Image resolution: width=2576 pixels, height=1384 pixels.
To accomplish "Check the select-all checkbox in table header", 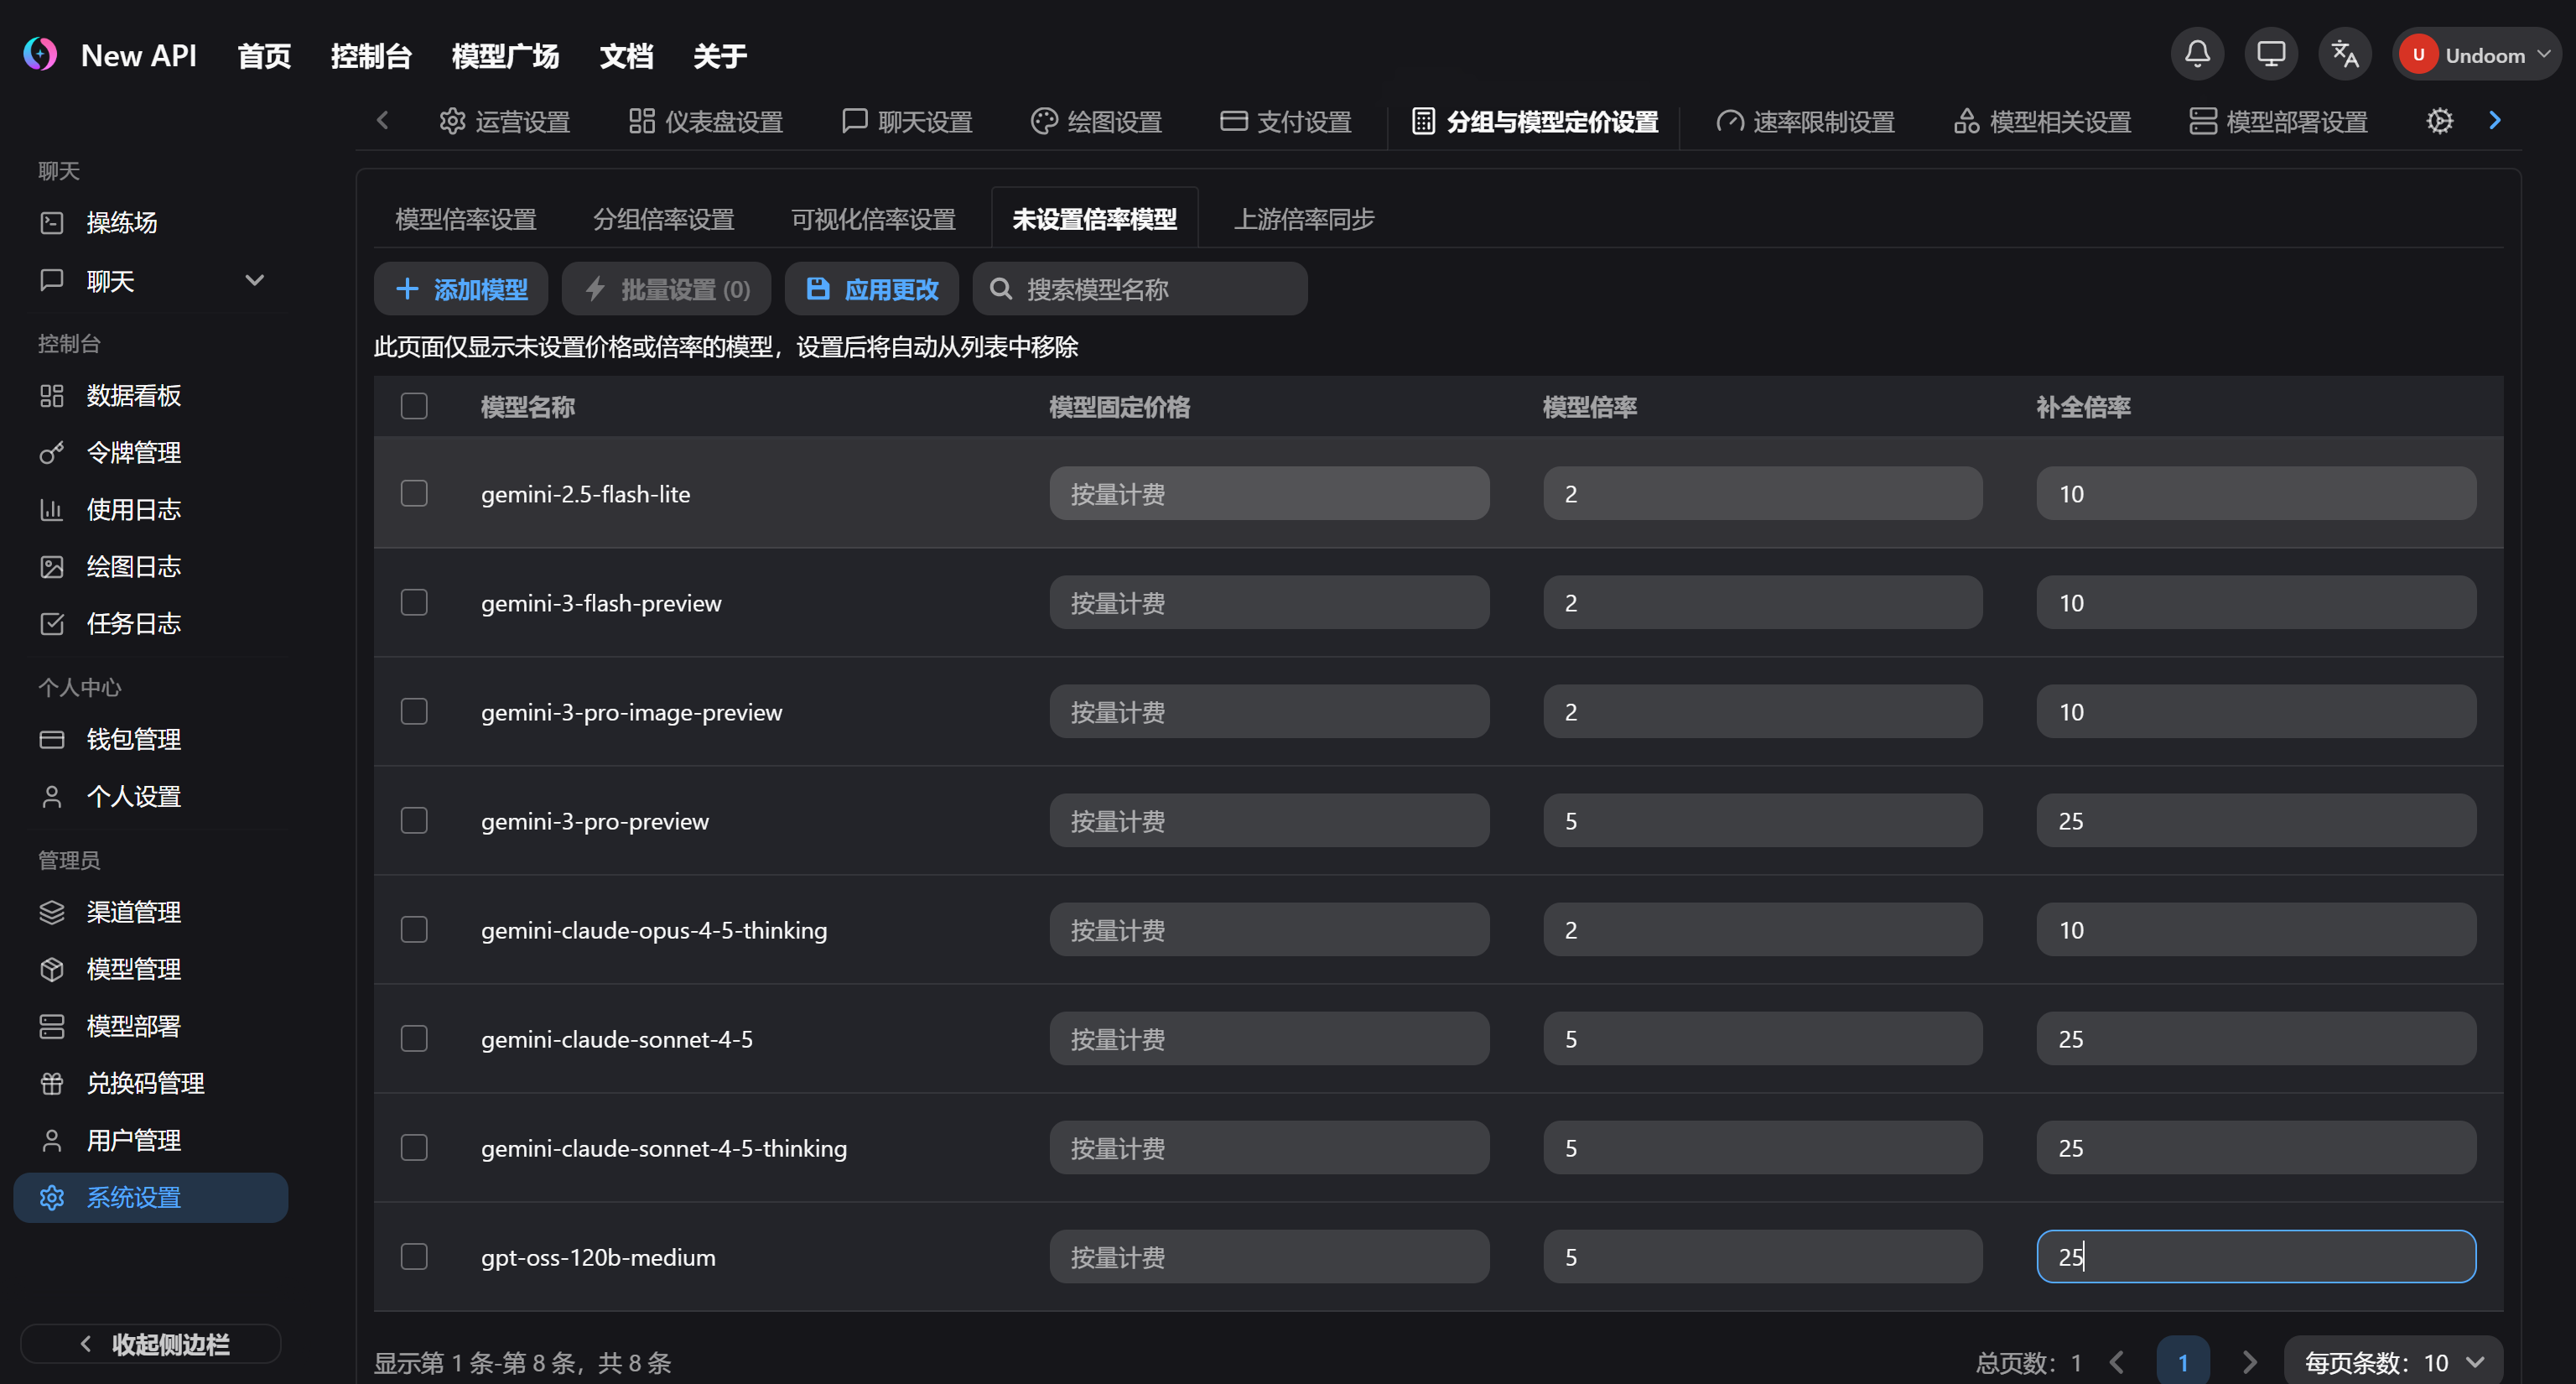I will (x=413, y=405).
